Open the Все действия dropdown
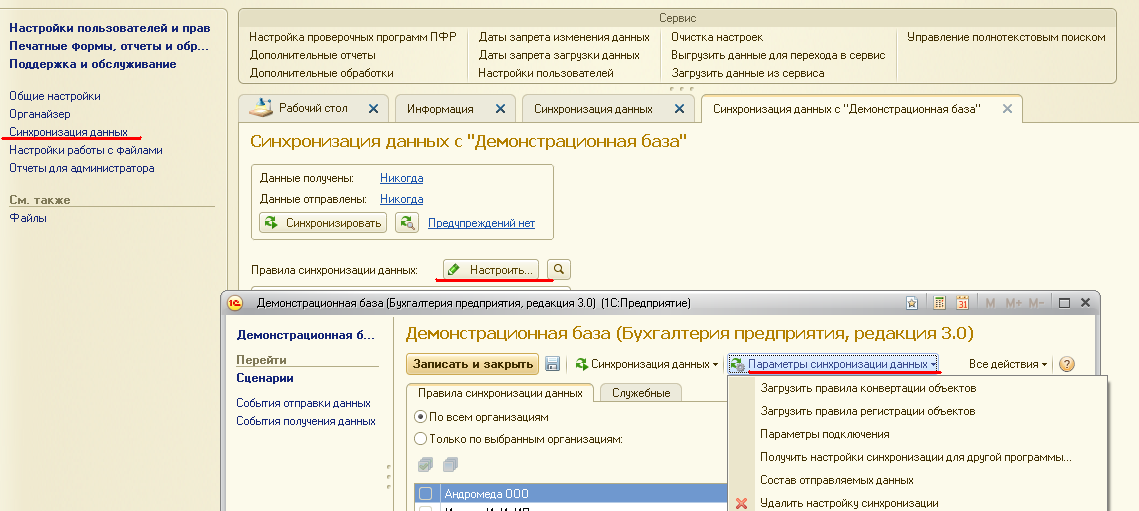 [1008, 363]
